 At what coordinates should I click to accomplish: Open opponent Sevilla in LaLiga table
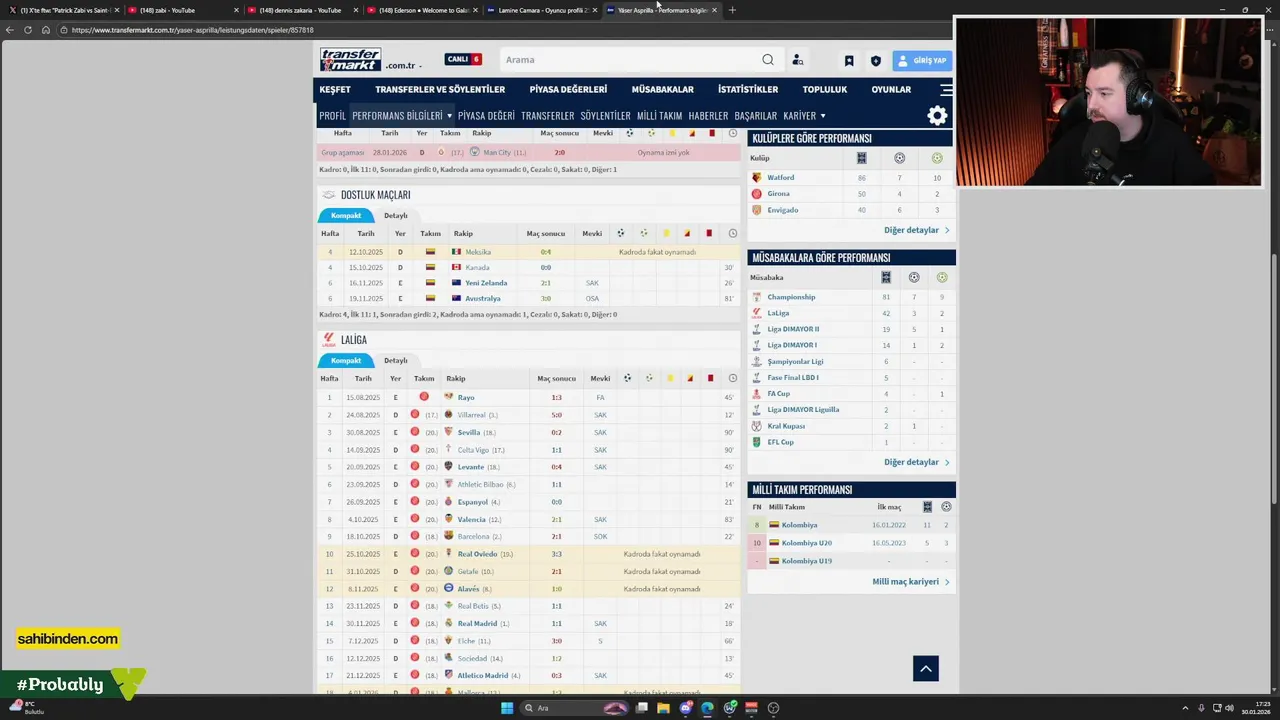coord(469,433)
